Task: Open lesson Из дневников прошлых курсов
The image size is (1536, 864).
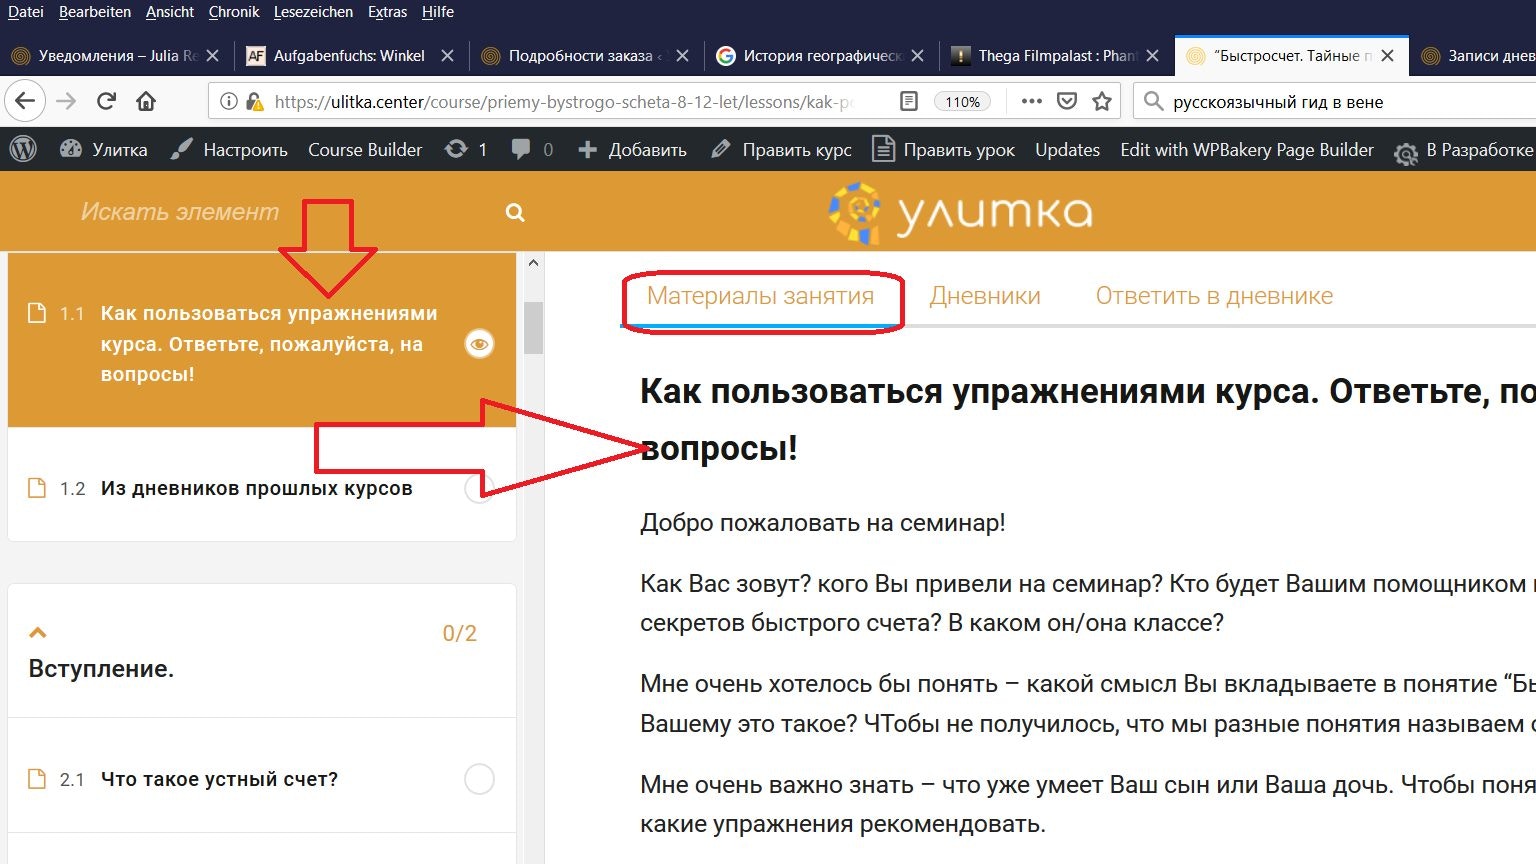Action: pyautogui.click(x=256, y=489)
